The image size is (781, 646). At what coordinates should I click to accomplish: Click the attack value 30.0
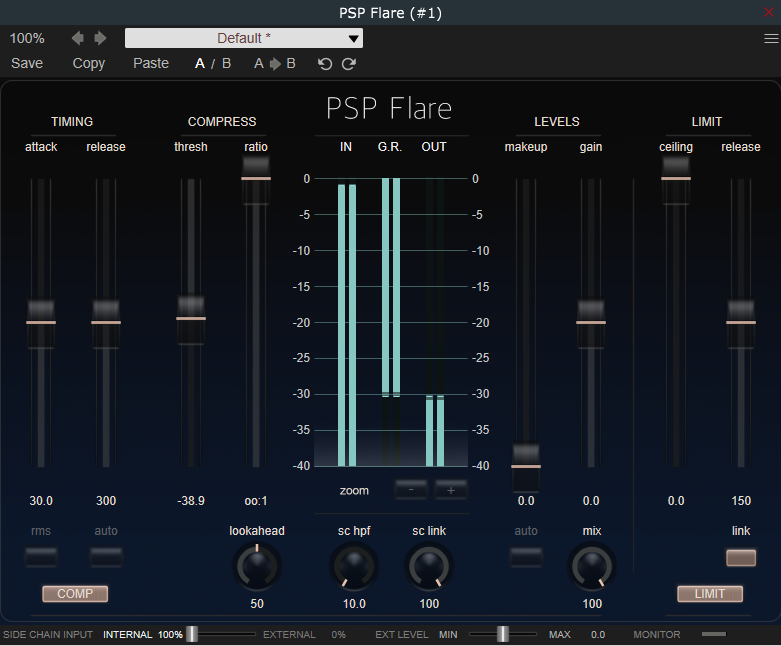coord(41,501)
